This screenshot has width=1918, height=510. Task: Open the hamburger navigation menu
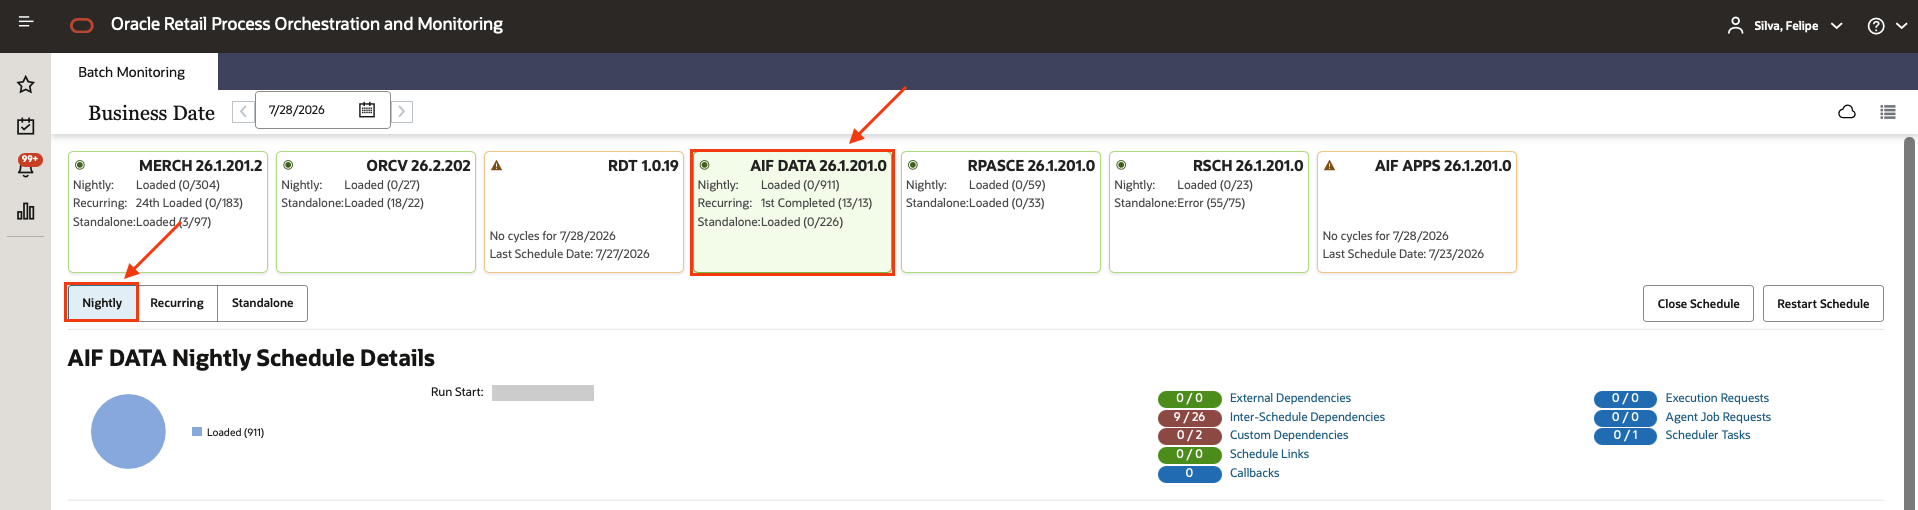click(x=26, y=22)
